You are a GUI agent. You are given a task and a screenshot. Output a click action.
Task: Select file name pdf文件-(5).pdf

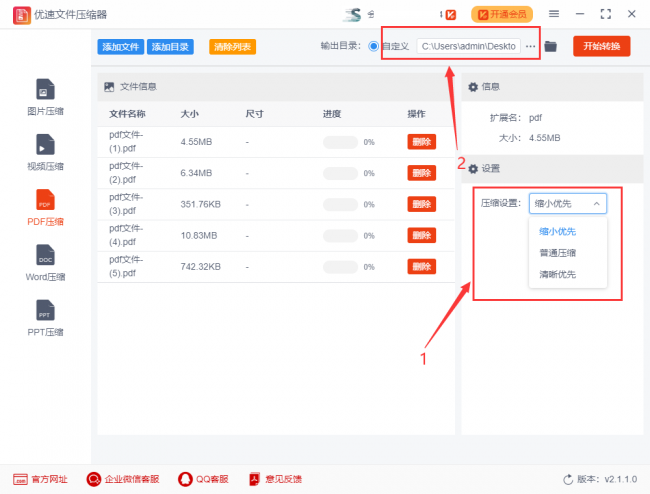126,266
